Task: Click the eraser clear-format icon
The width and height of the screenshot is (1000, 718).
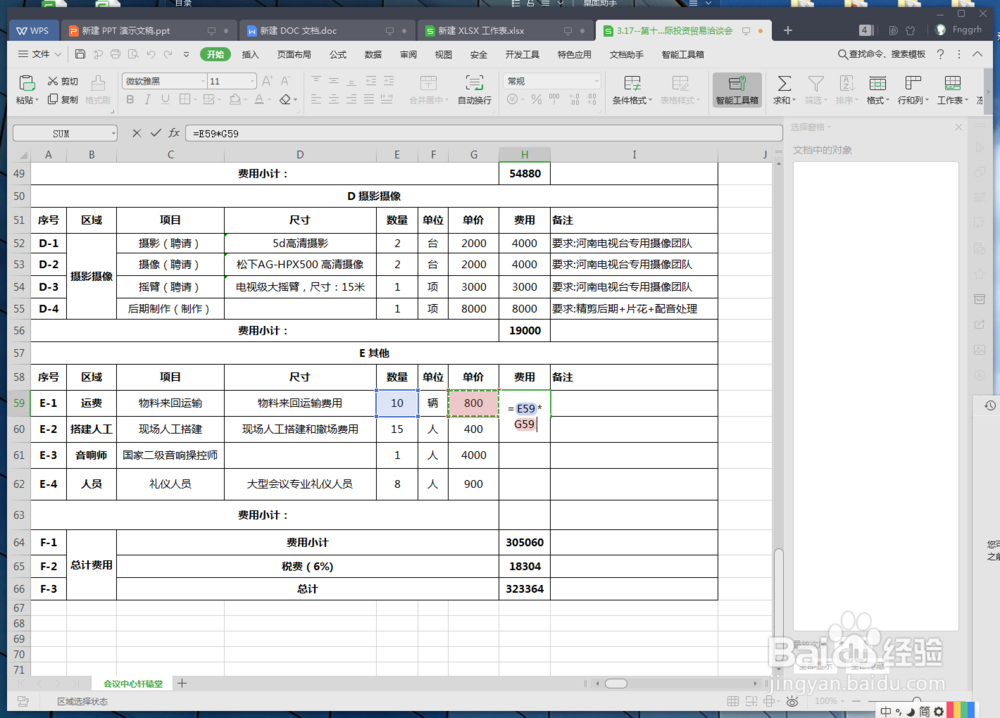Action: tap(286, 99)
